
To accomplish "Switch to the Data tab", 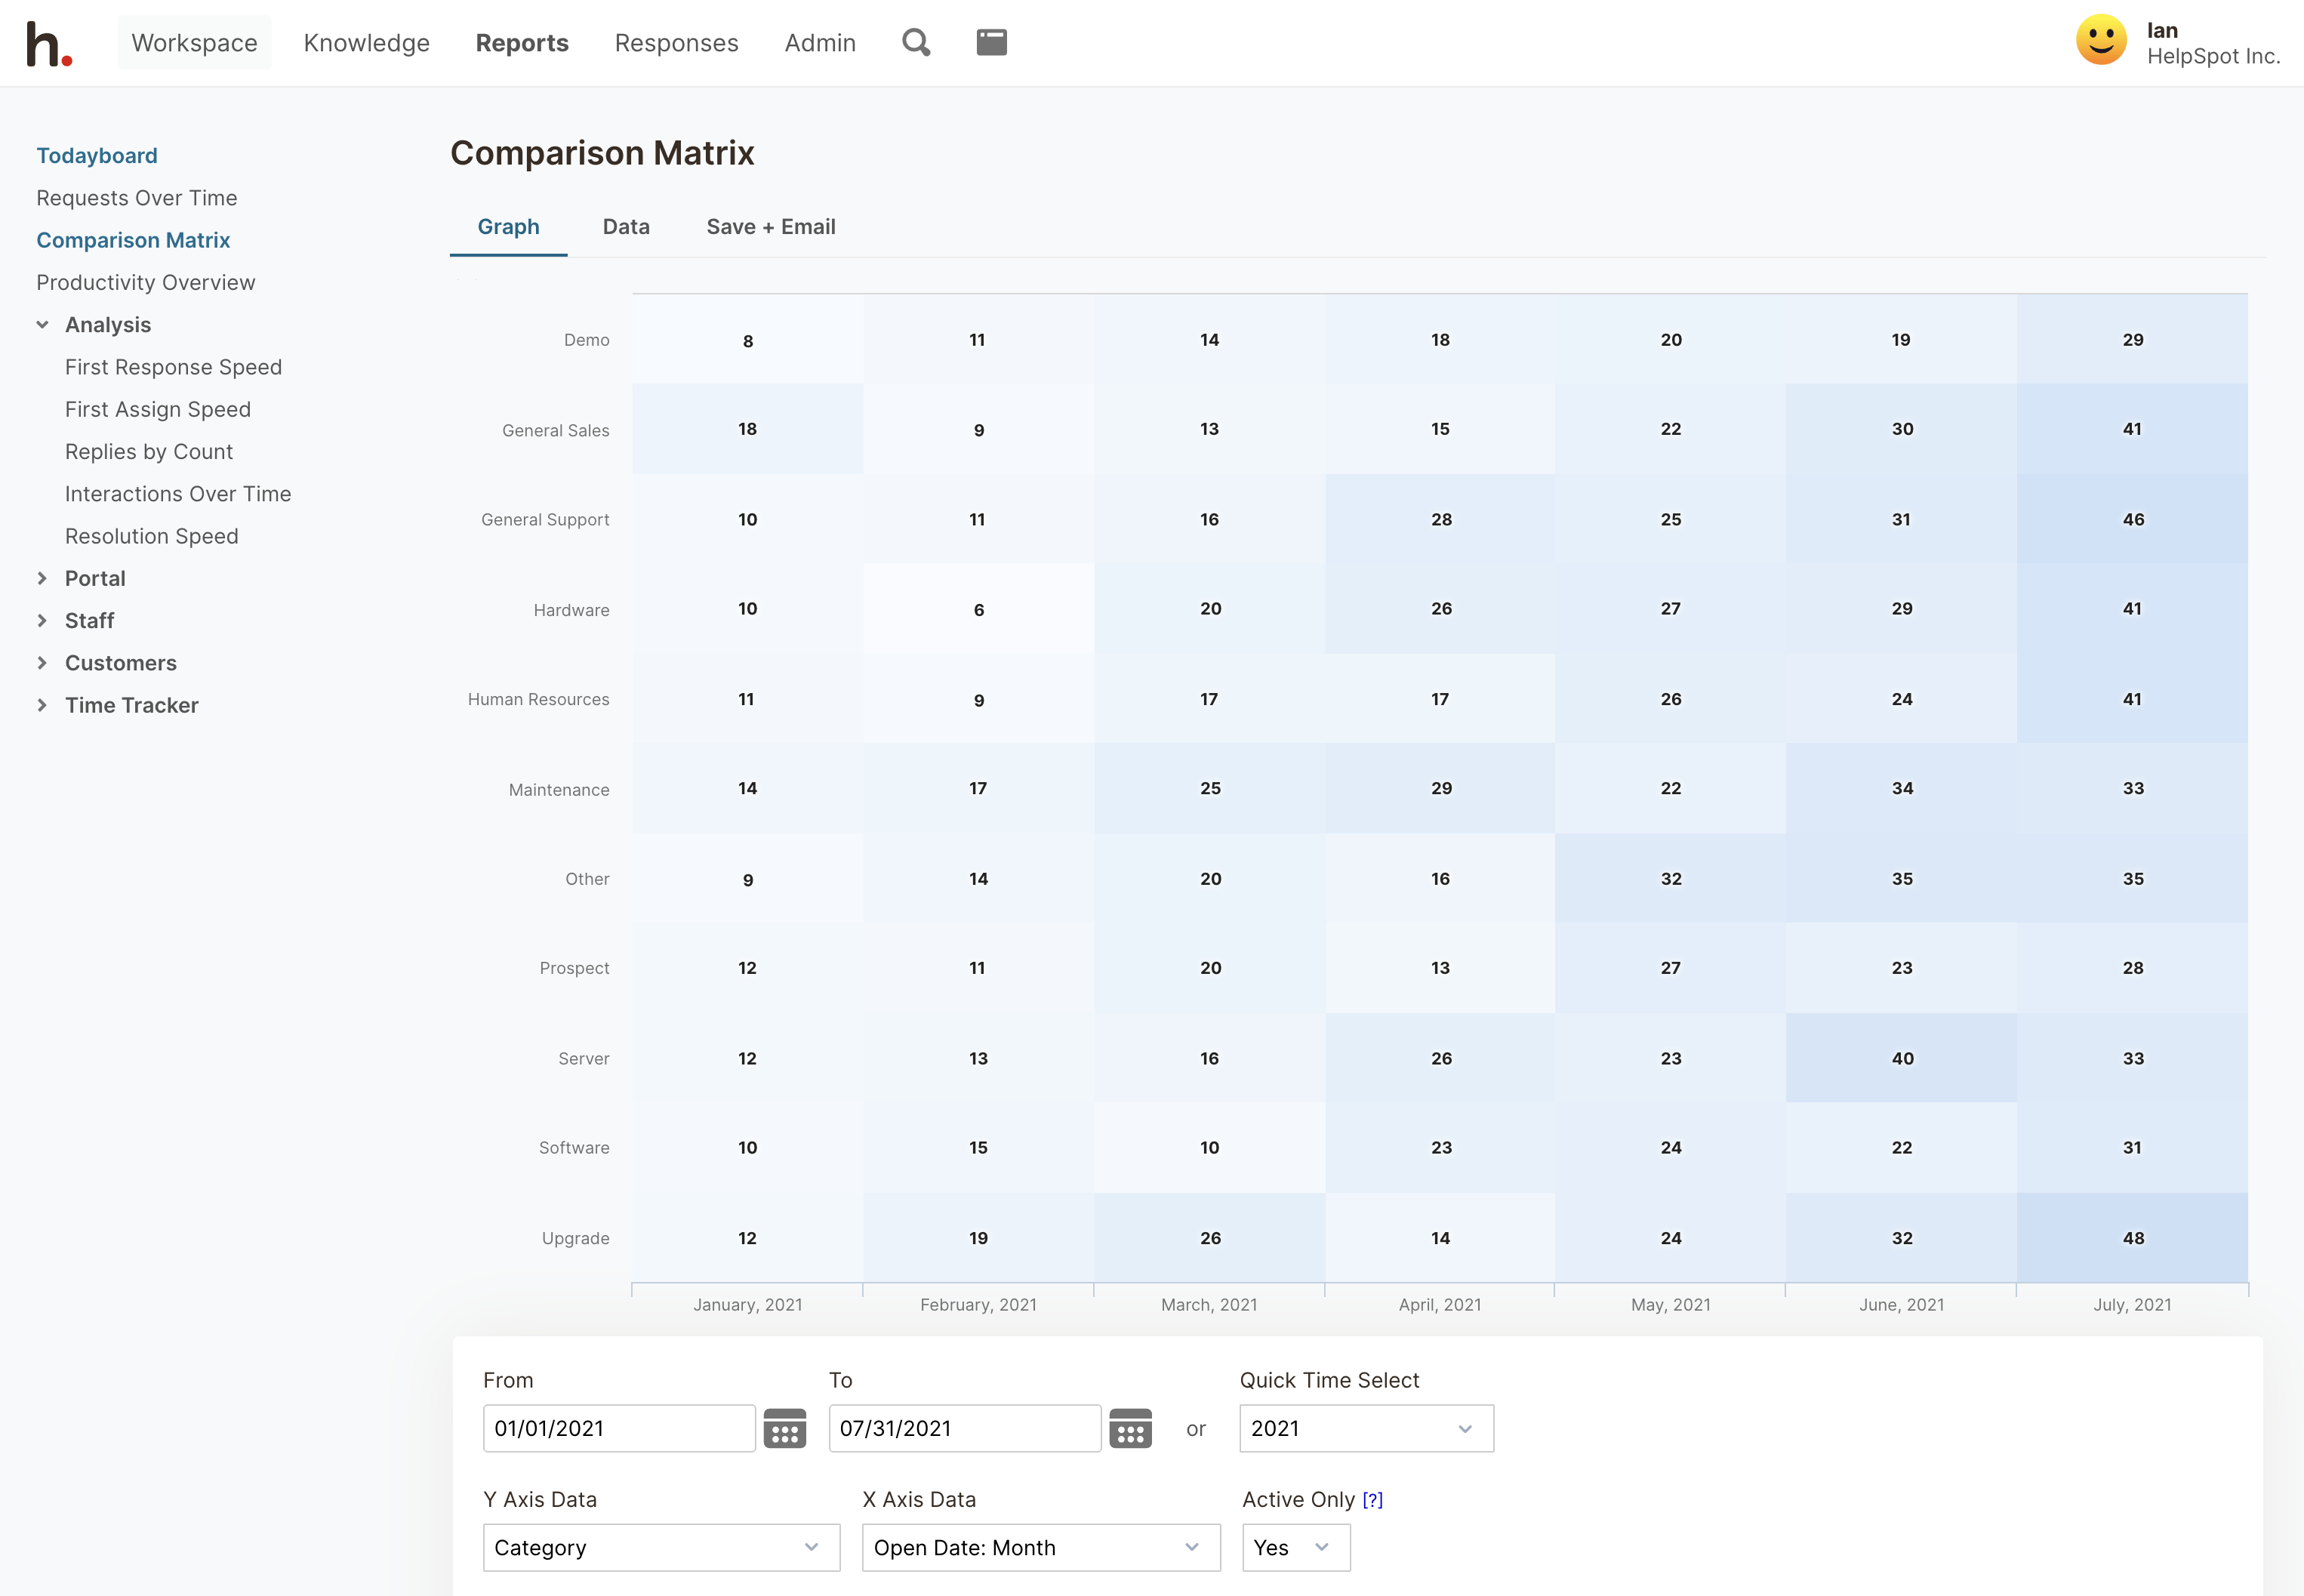I will [626, 227].
